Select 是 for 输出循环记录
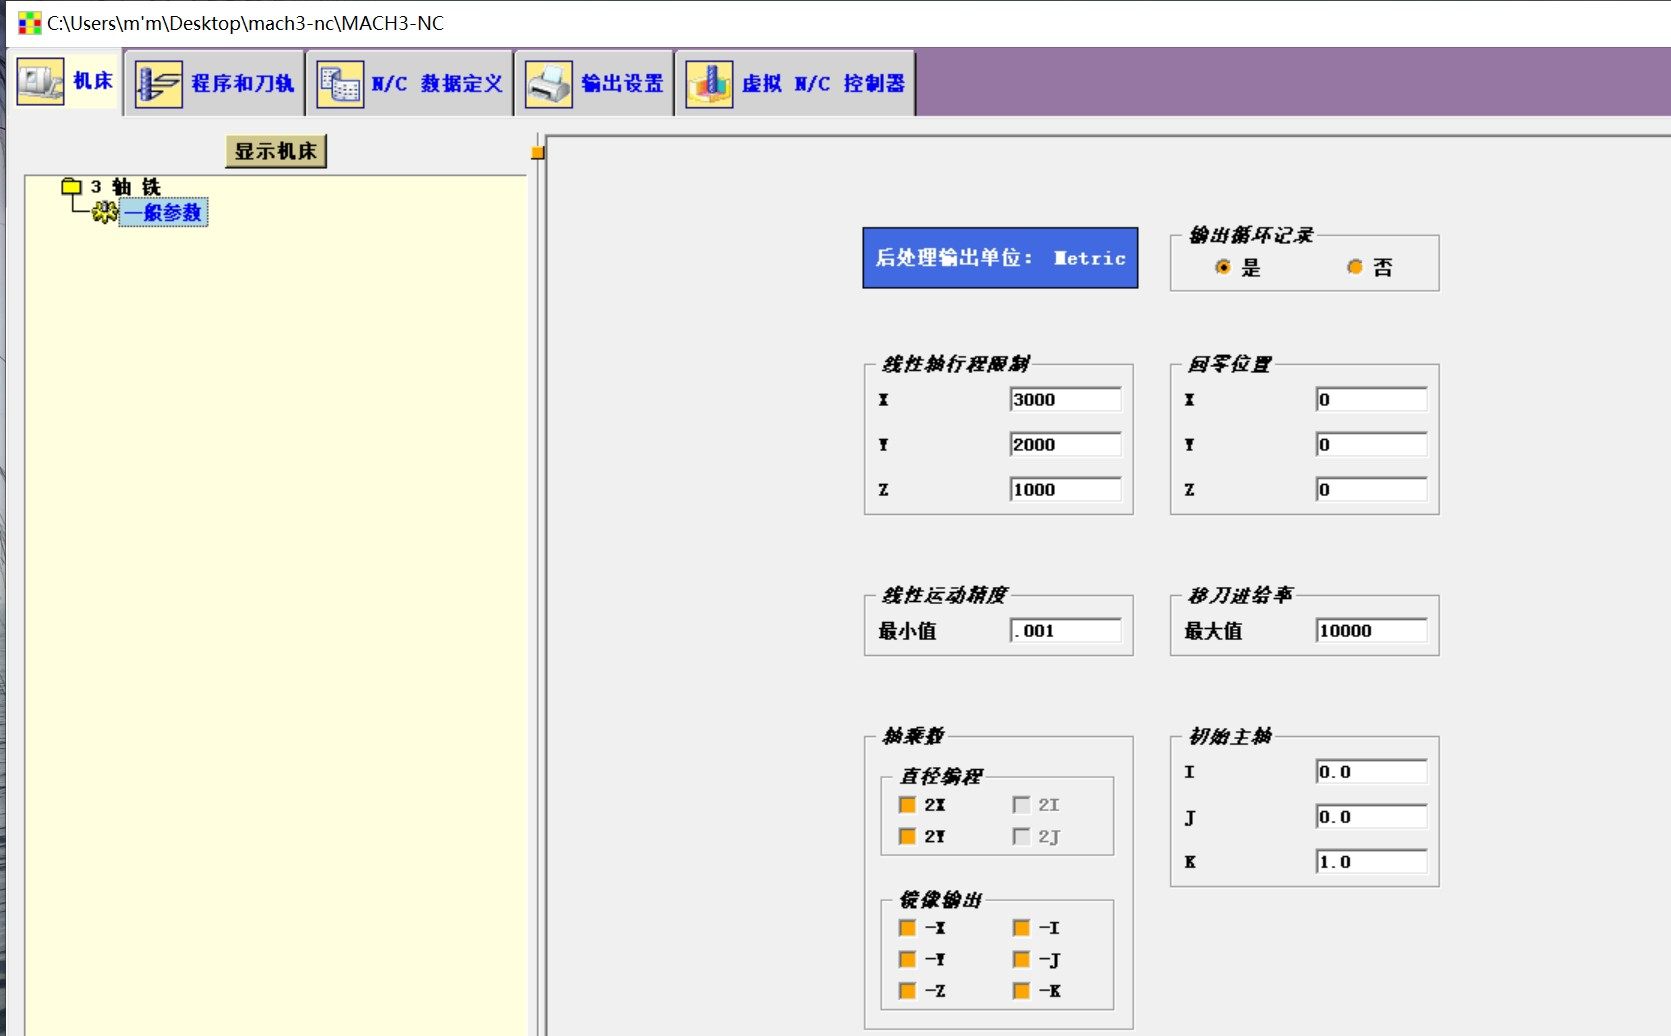This screenshot has width=1671, height=1036. pyautogui.click(x=1223, y=267)
